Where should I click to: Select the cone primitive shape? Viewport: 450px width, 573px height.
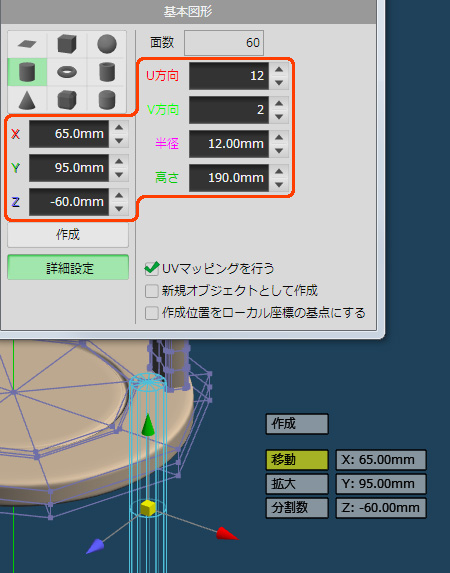click(27, 100)
